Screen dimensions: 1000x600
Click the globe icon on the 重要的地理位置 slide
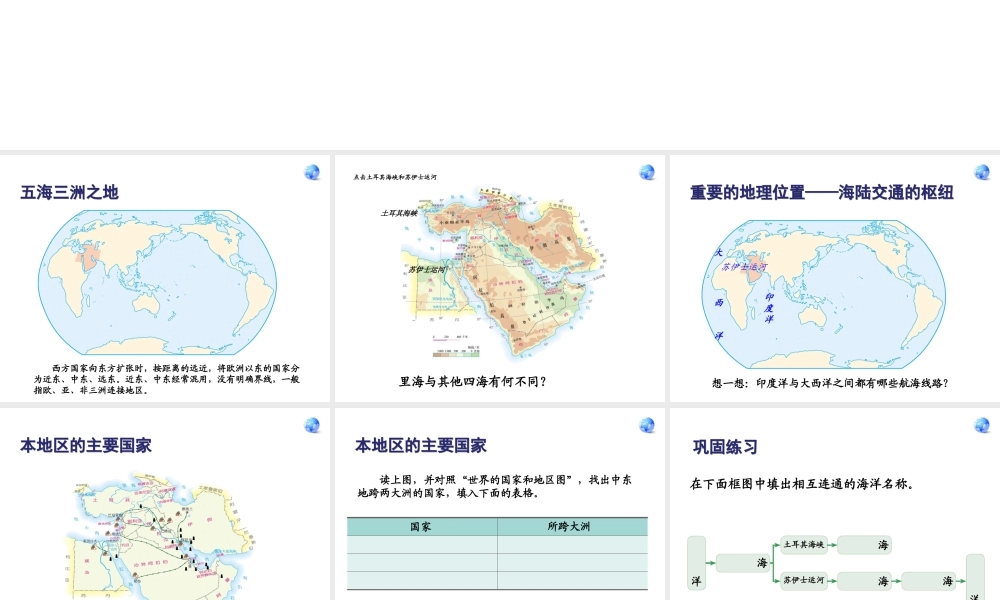click(x=982, y=172)
